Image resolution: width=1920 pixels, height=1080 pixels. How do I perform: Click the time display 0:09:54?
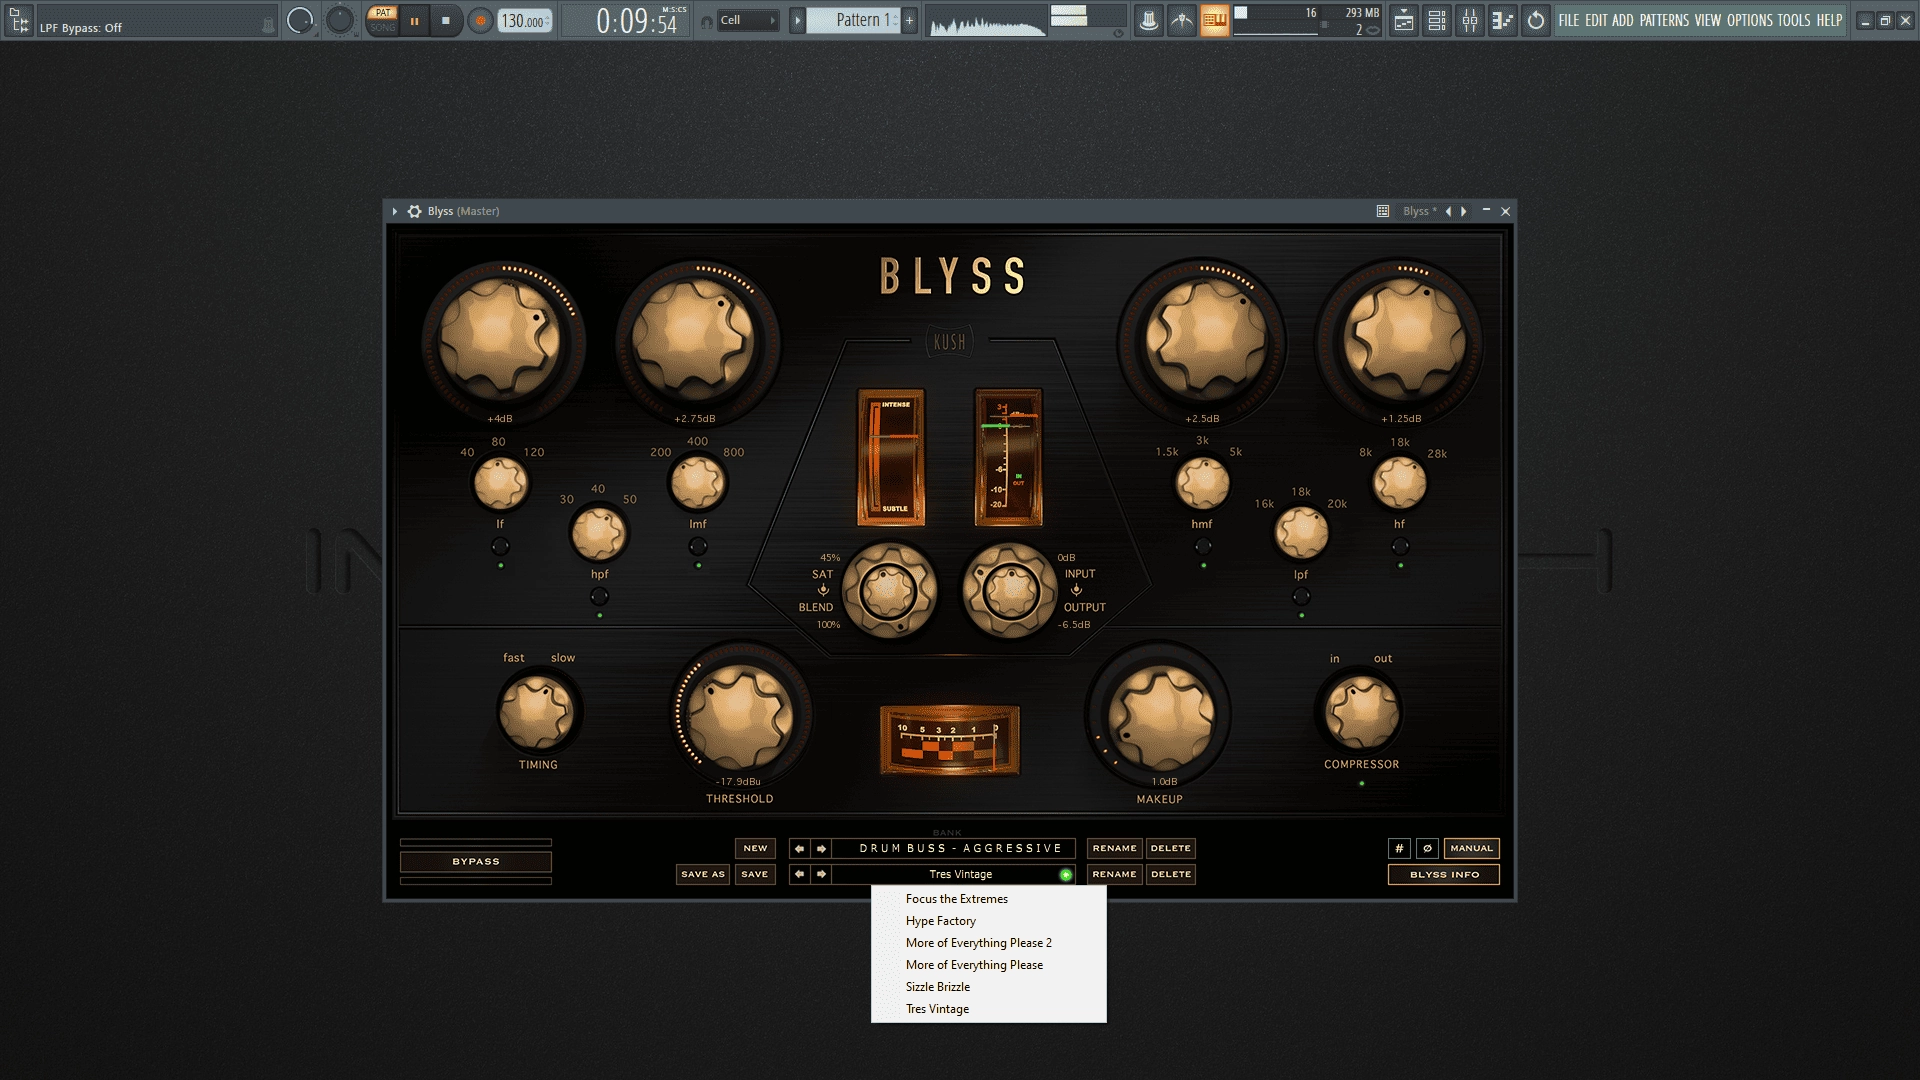pos(637,20)
